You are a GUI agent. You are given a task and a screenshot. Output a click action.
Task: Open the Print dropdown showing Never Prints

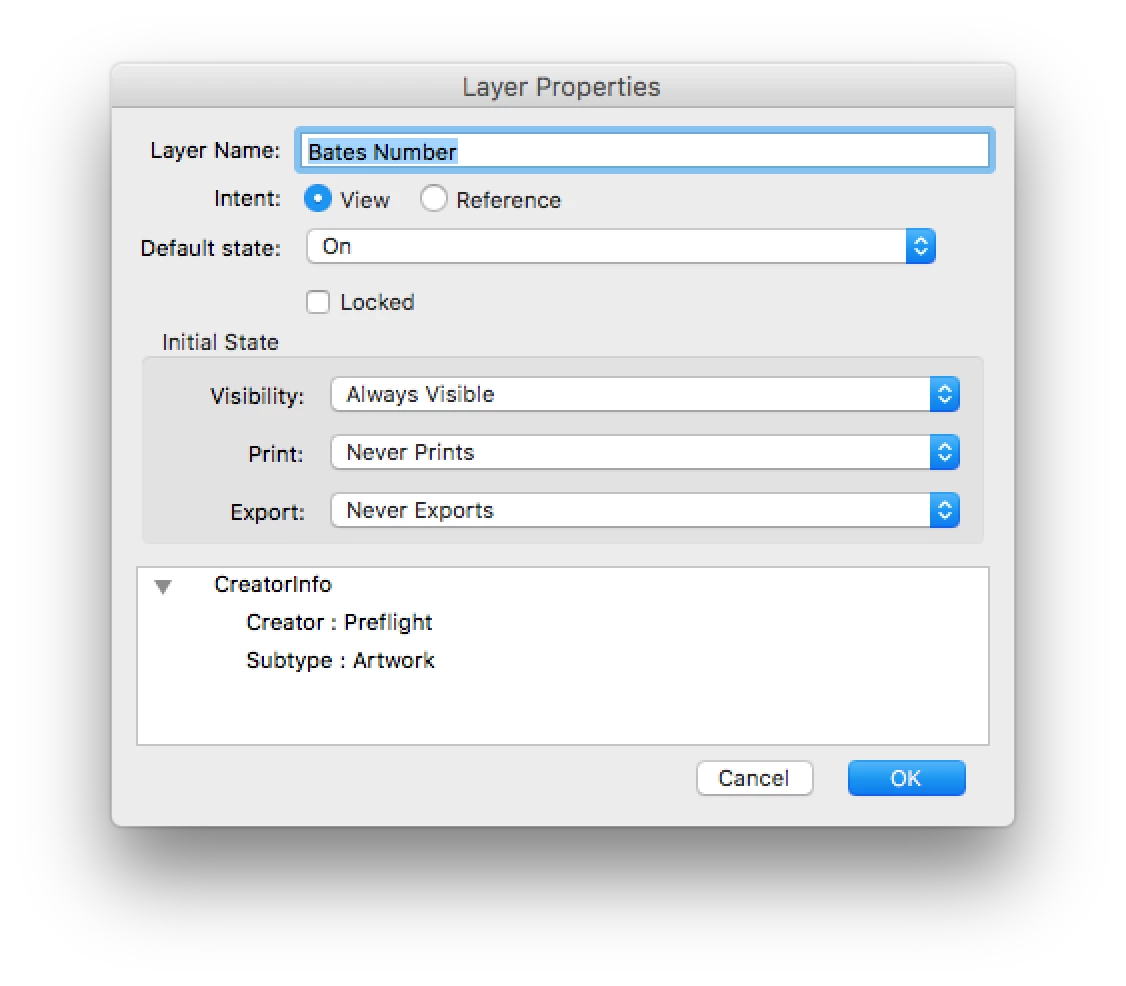645,453
